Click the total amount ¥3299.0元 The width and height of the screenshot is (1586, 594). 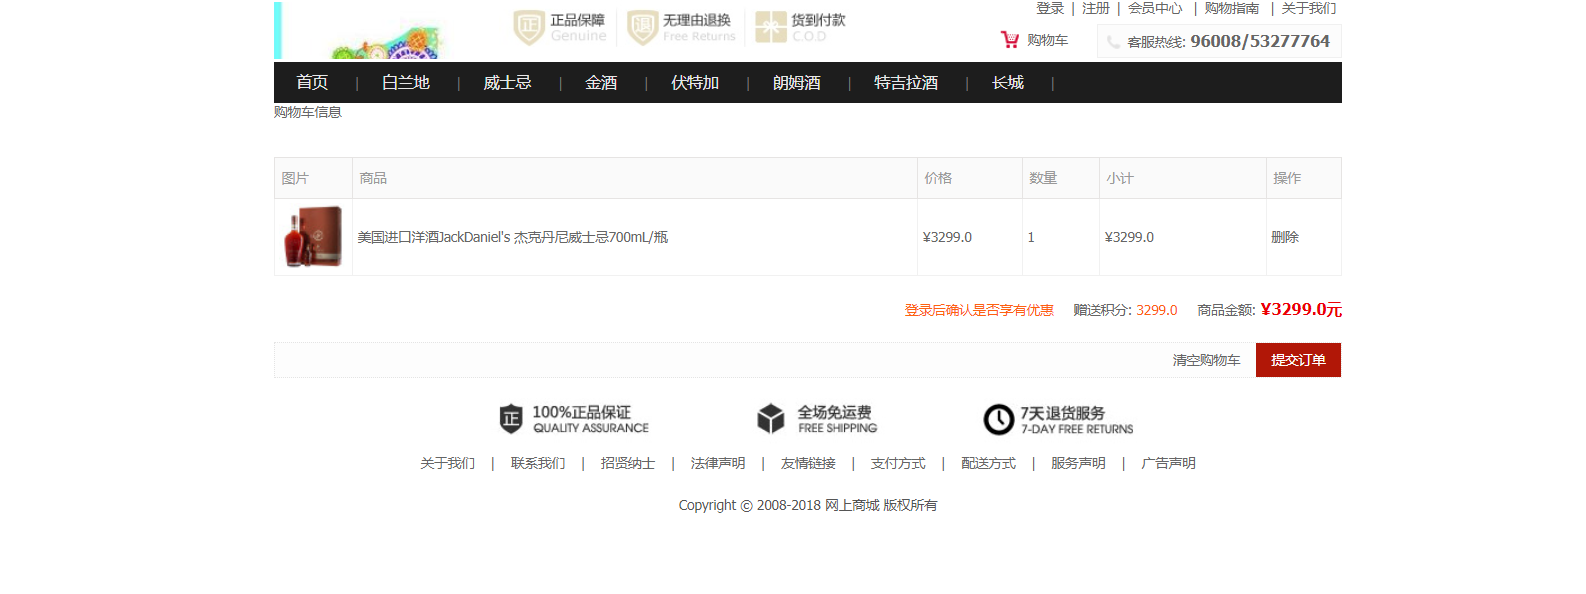pyautogui.click(x=1301, y=309)
